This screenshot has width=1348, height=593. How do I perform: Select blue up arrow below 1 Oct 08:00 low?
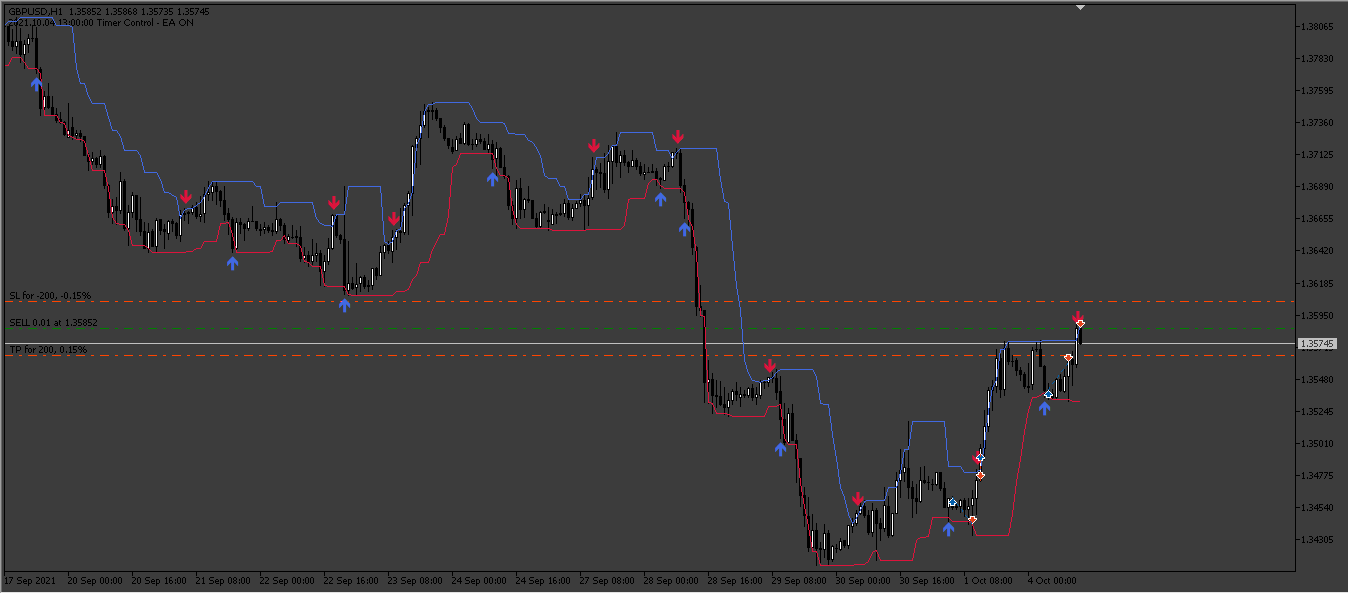(948, 528)
